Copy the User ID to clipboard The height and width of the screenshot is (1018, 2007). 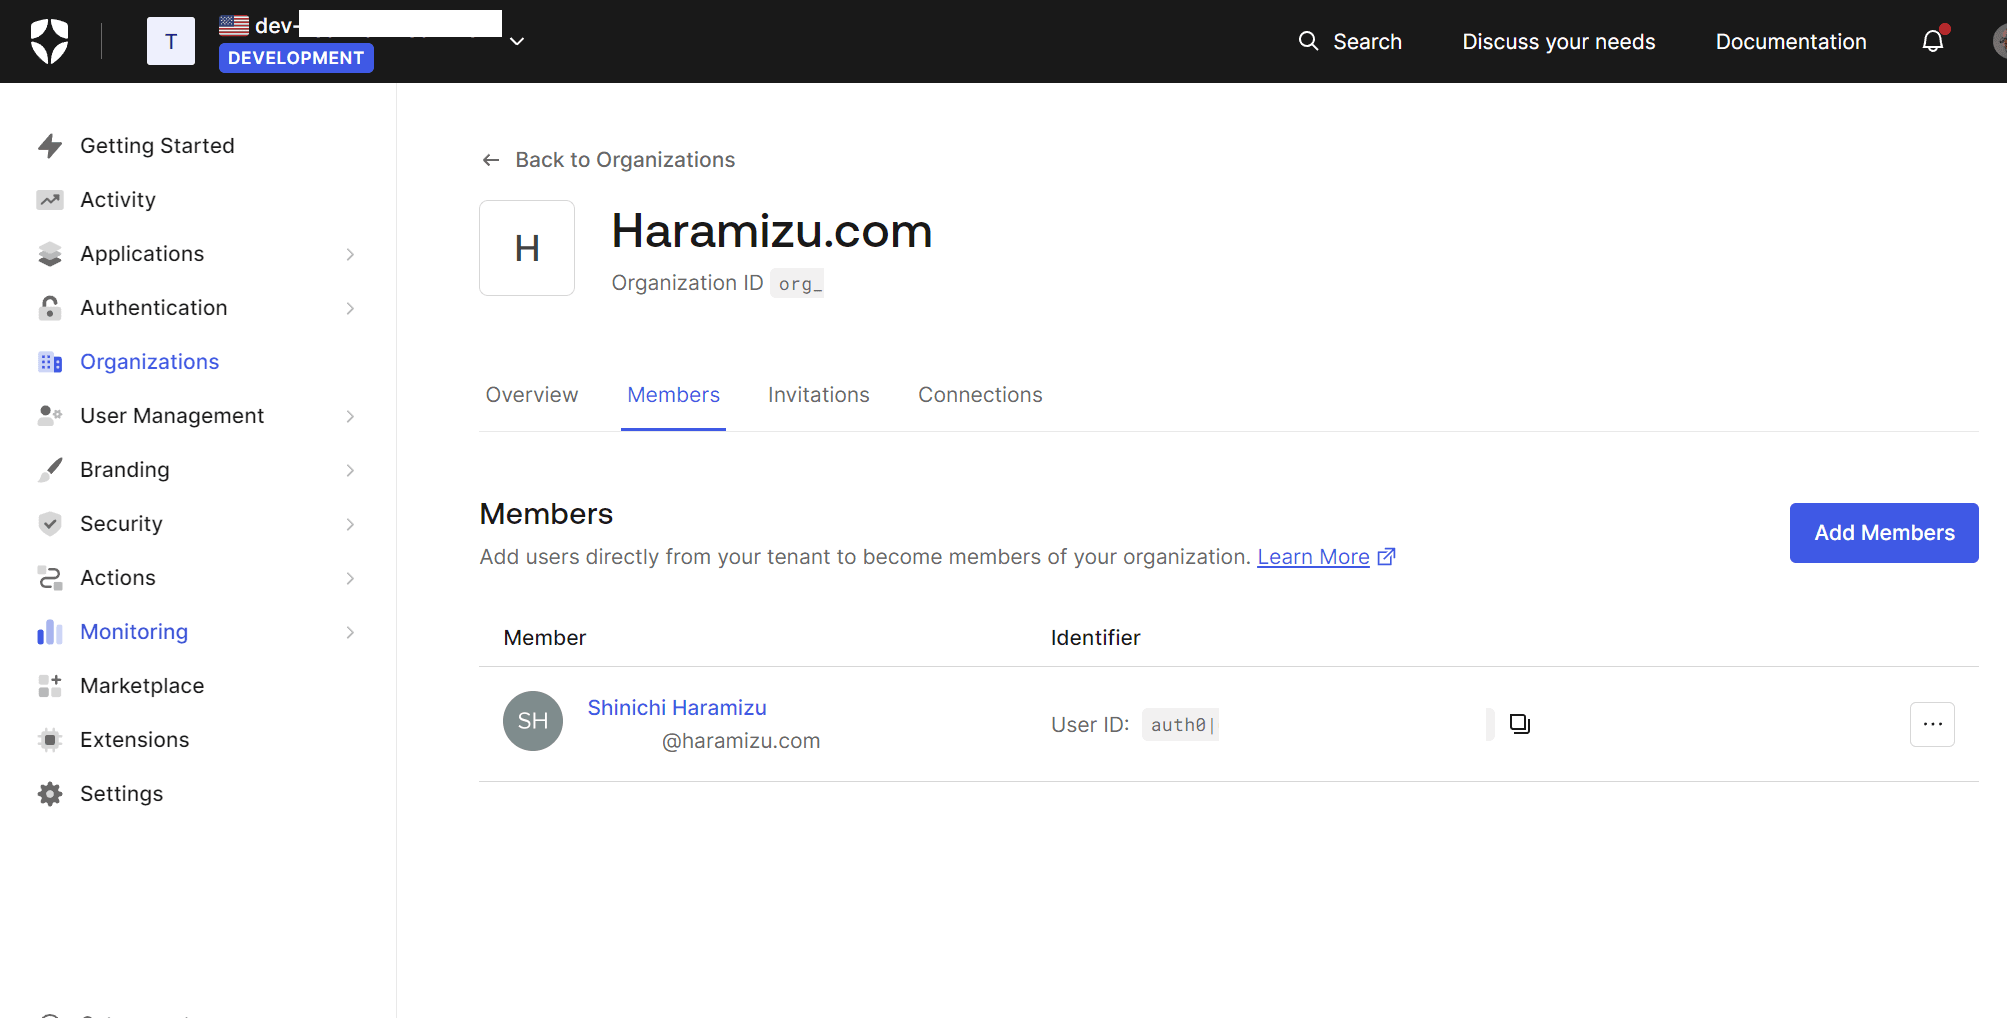click(x=1519, y=724)
